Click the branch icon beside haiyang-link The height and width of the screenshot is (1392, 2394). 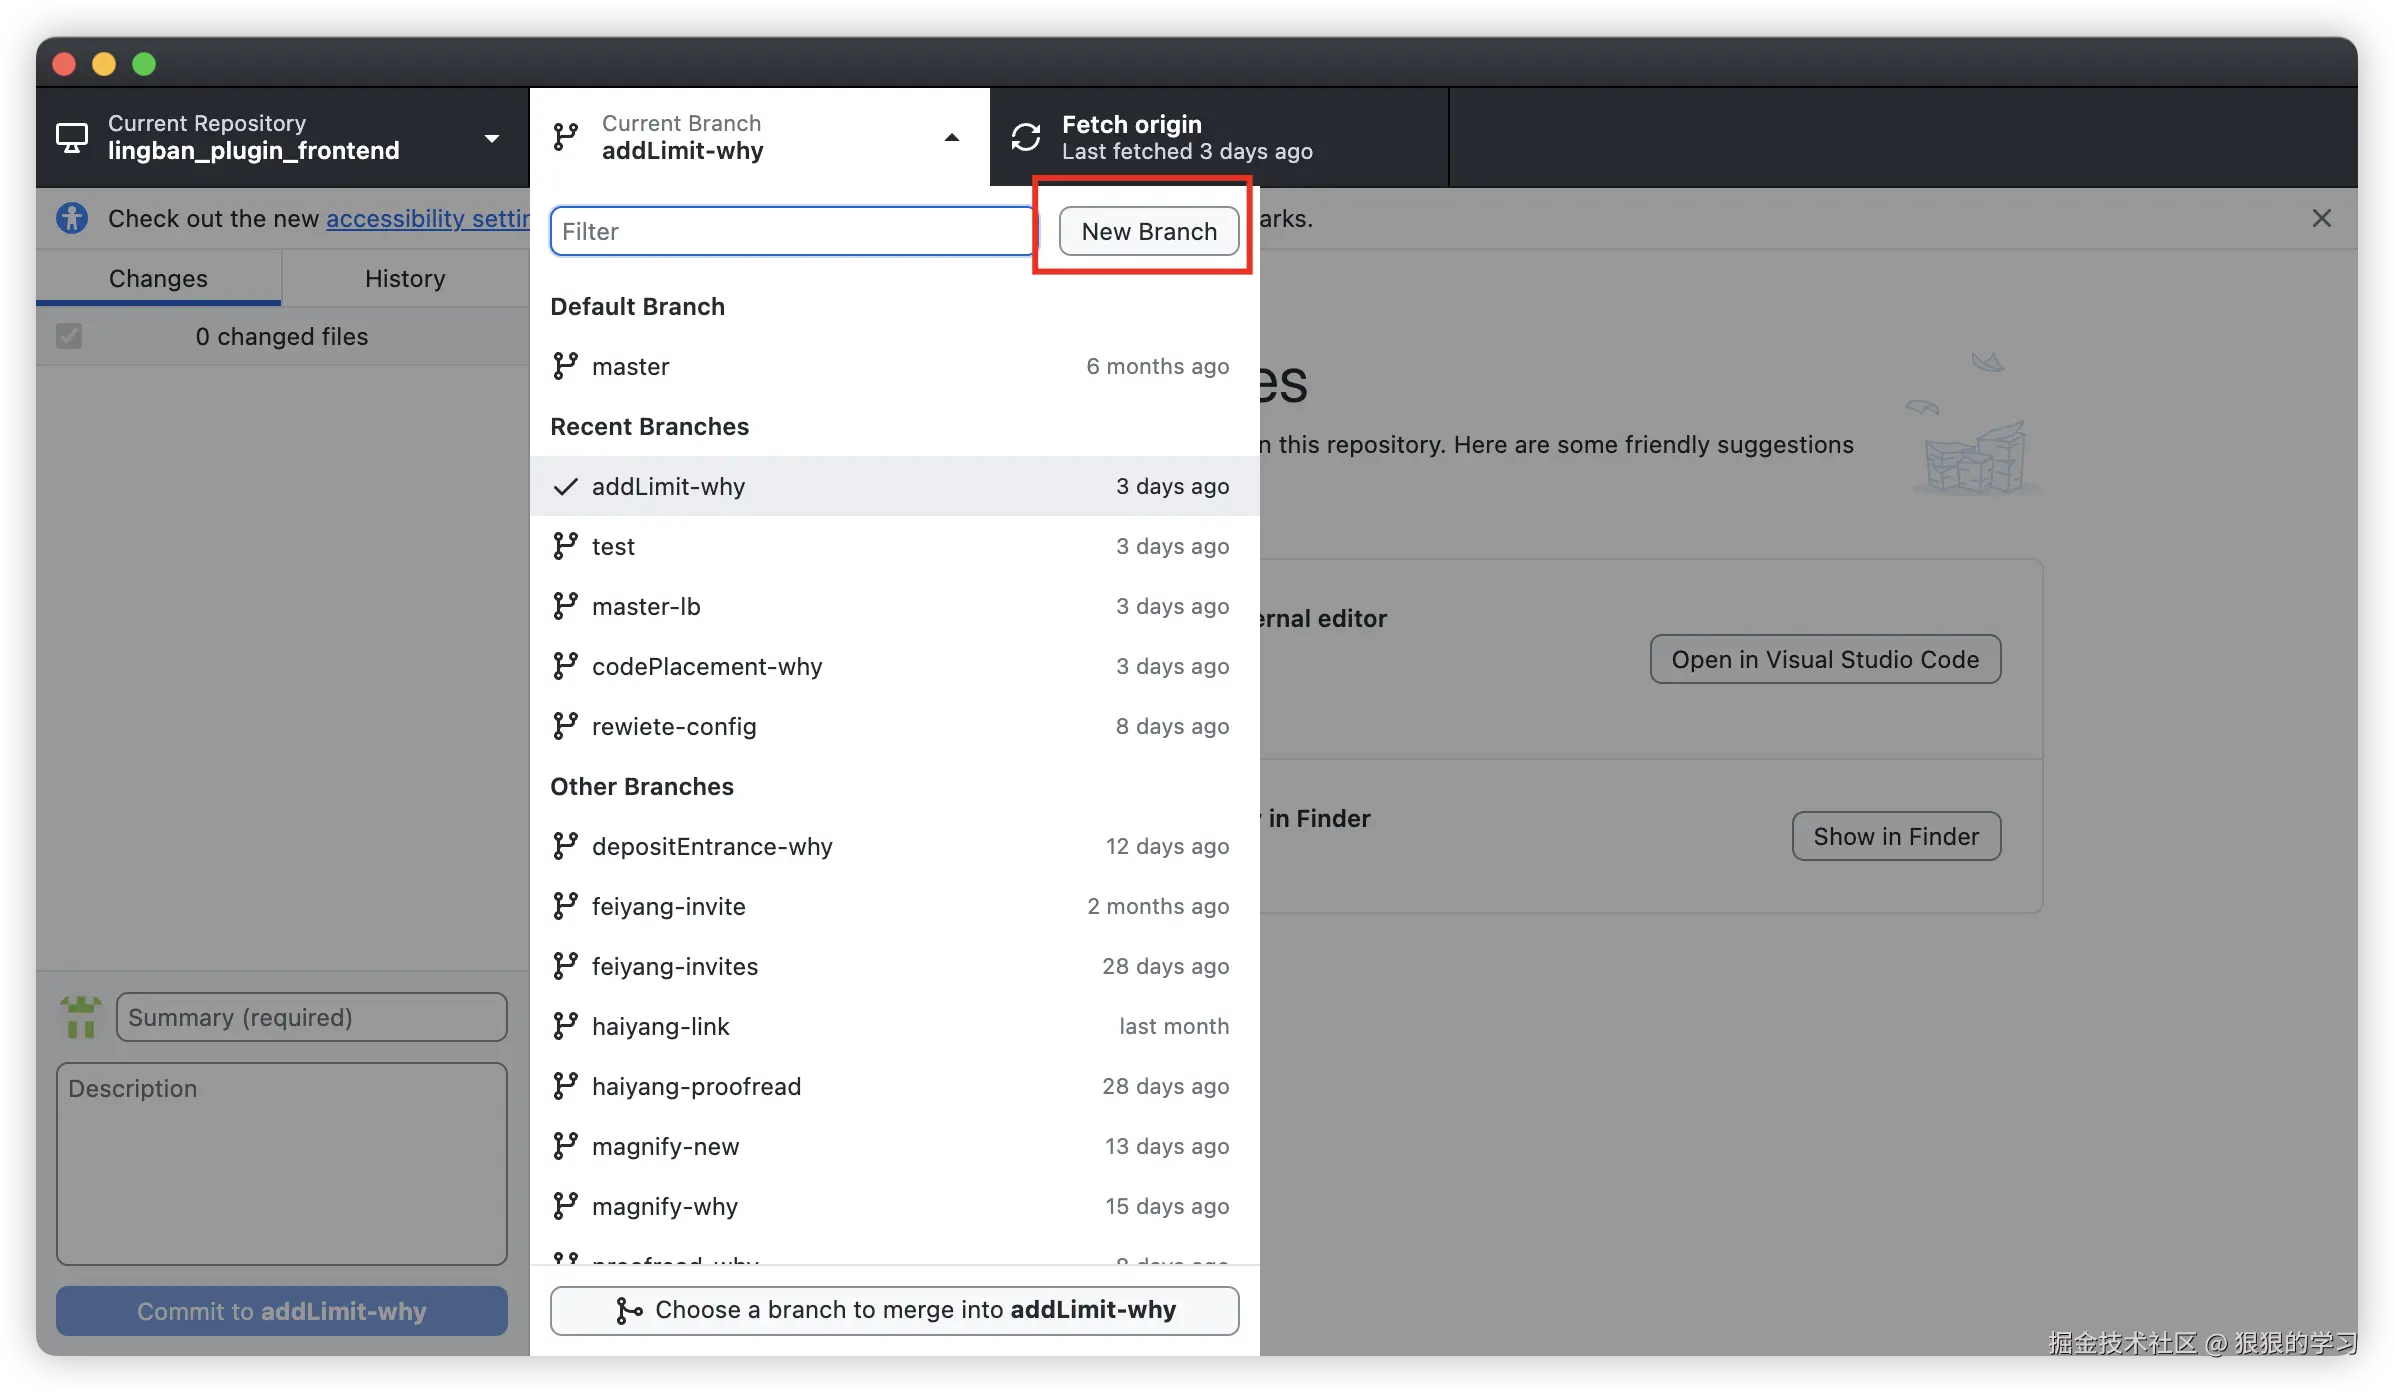[565, 1026]
